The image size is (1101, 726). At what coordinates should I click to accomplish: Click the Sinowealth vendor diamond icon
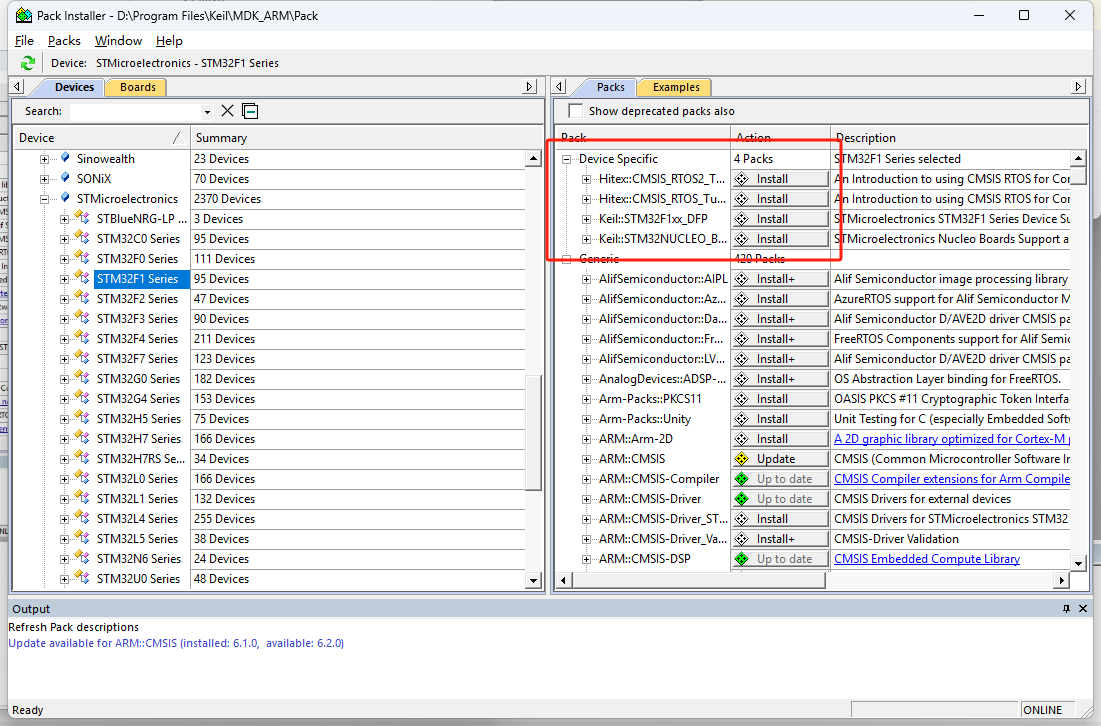tap(65, 158)
